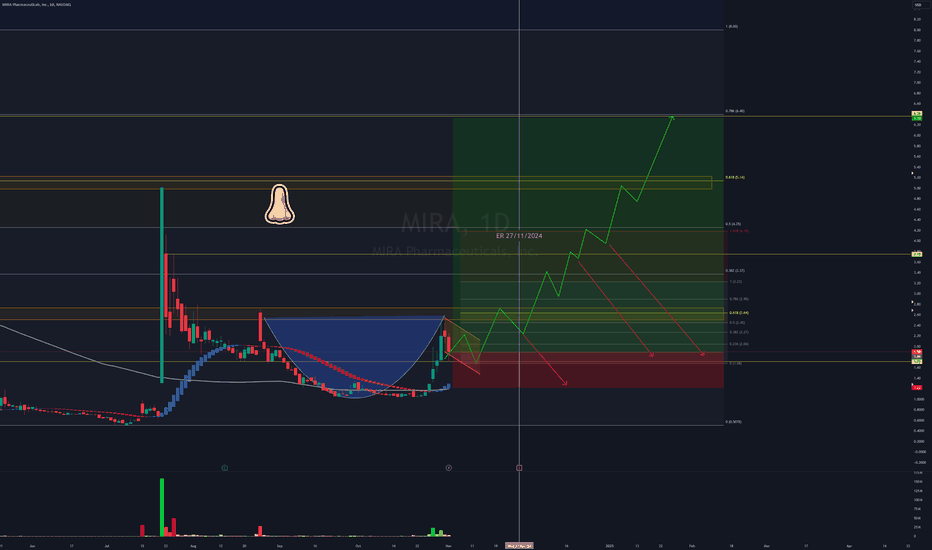Click the USD currency selector on price axis
The image size is (932, 550).
[x=918, y=5]
